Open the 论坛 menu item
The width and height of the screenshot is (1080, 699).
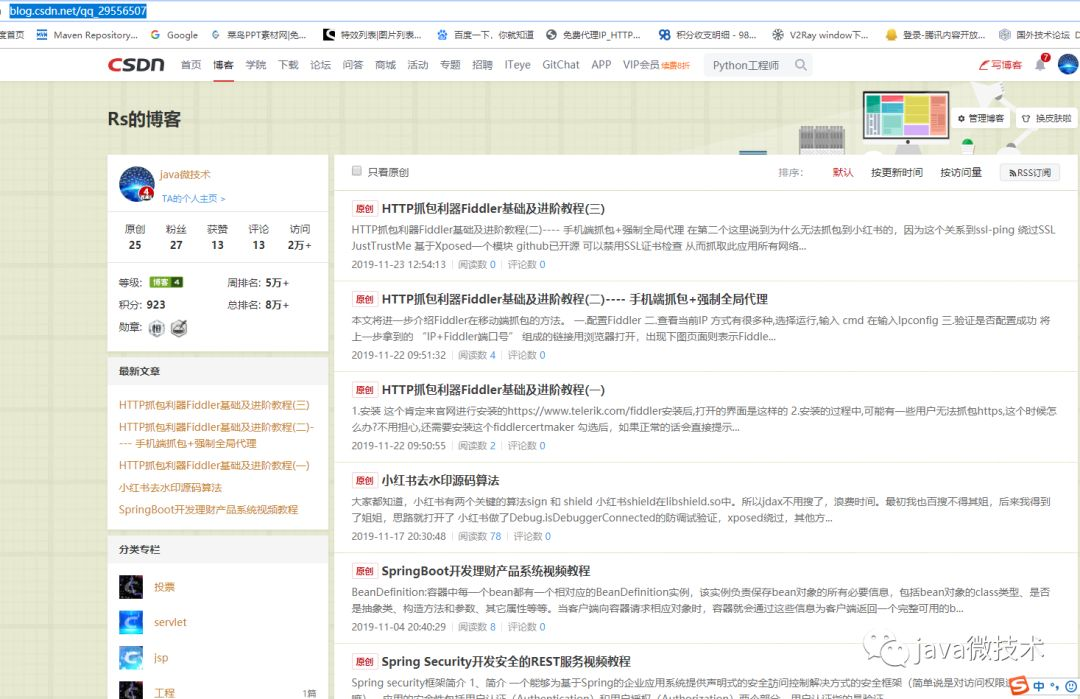[x=320, y=63]
